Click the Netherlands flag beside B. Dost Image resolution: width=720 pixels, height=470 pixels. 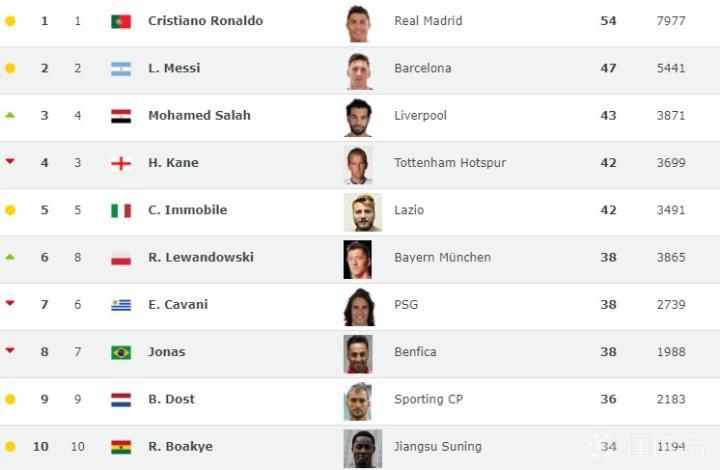[x=121, y=400]
